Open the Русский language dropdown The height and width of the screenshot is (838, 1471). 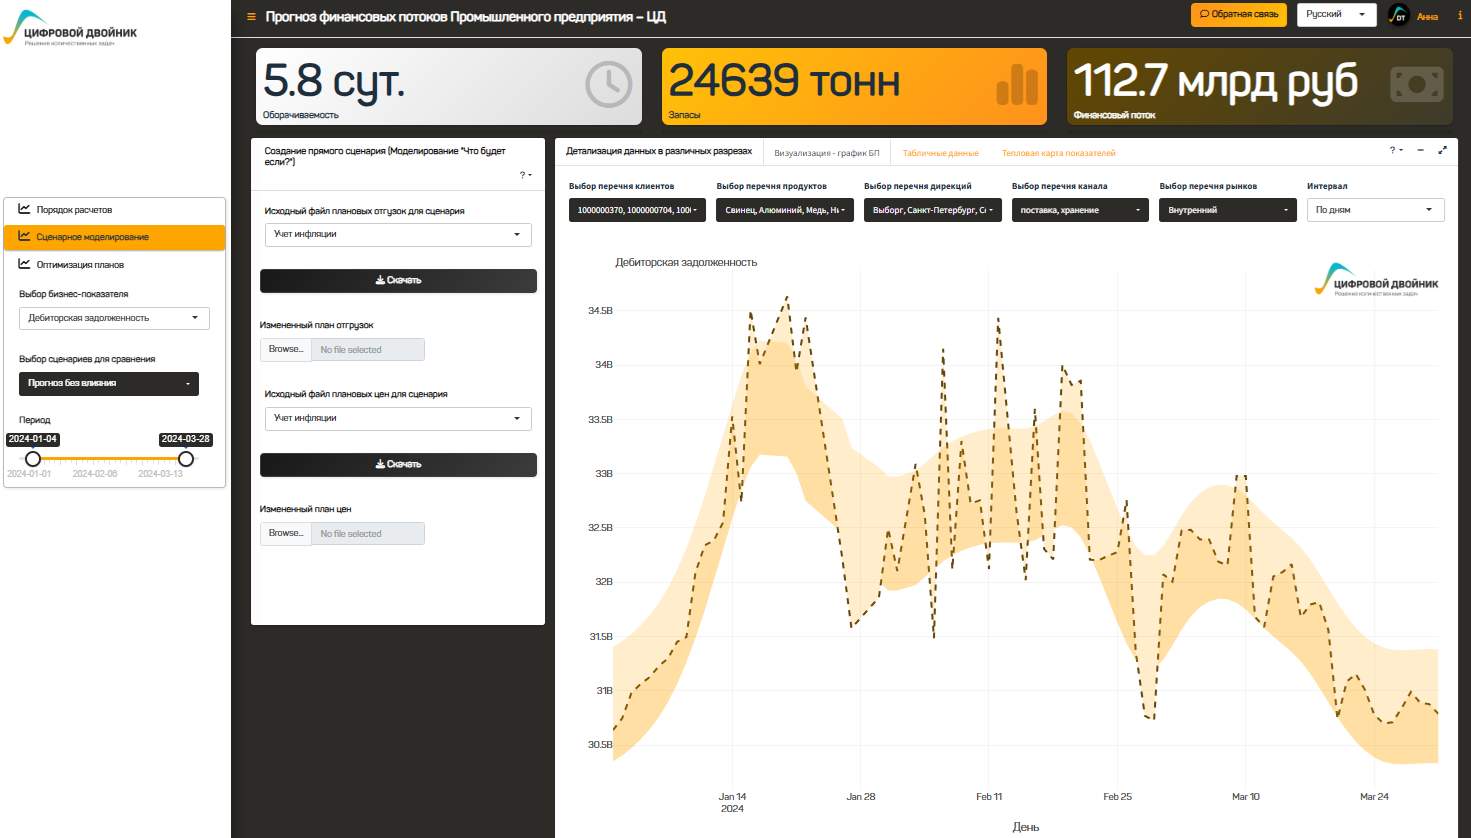pyautogui.click(x=1335, y=15)
